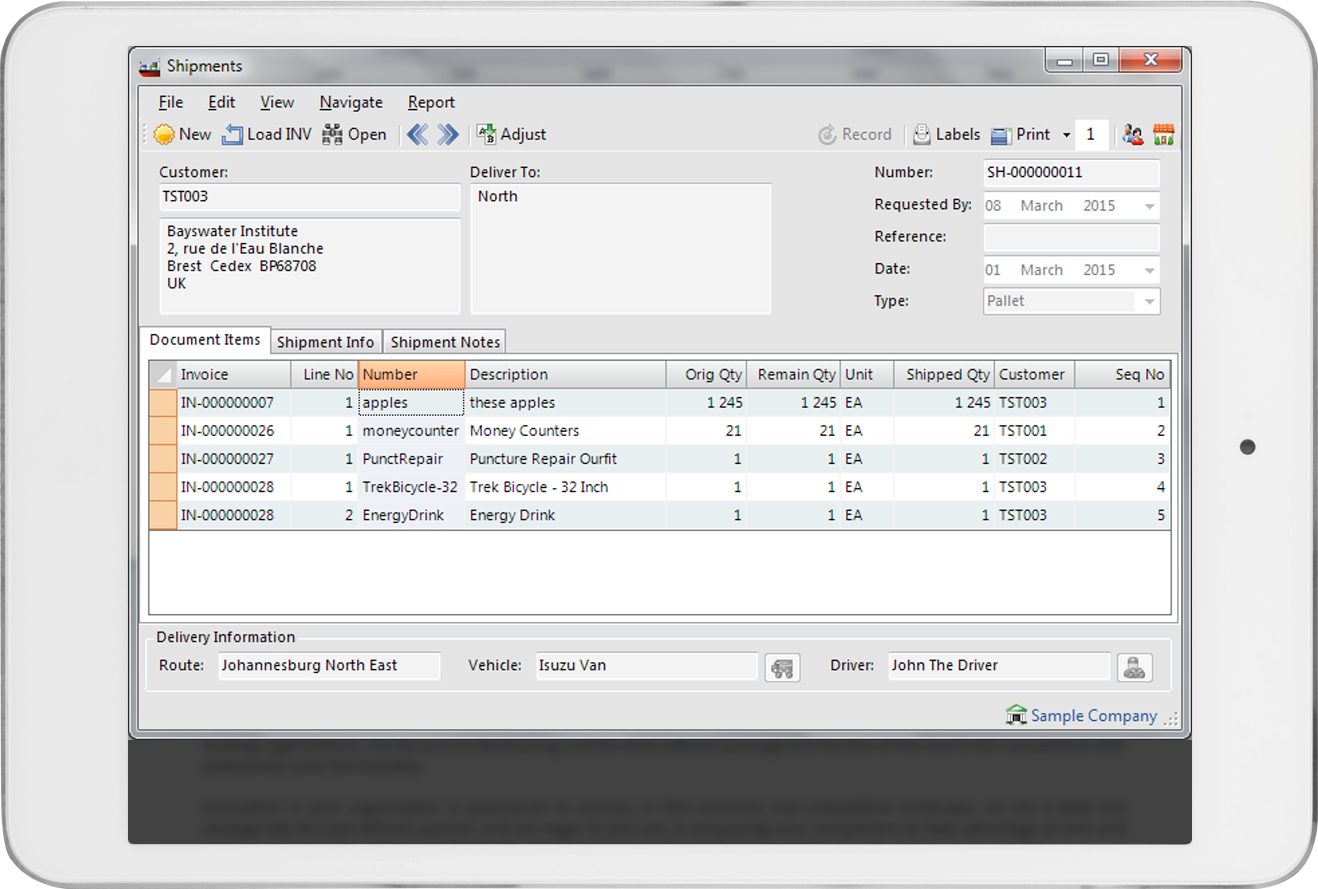
Task: Click the New shipment toolbar icon
Action: pos(165,134)
